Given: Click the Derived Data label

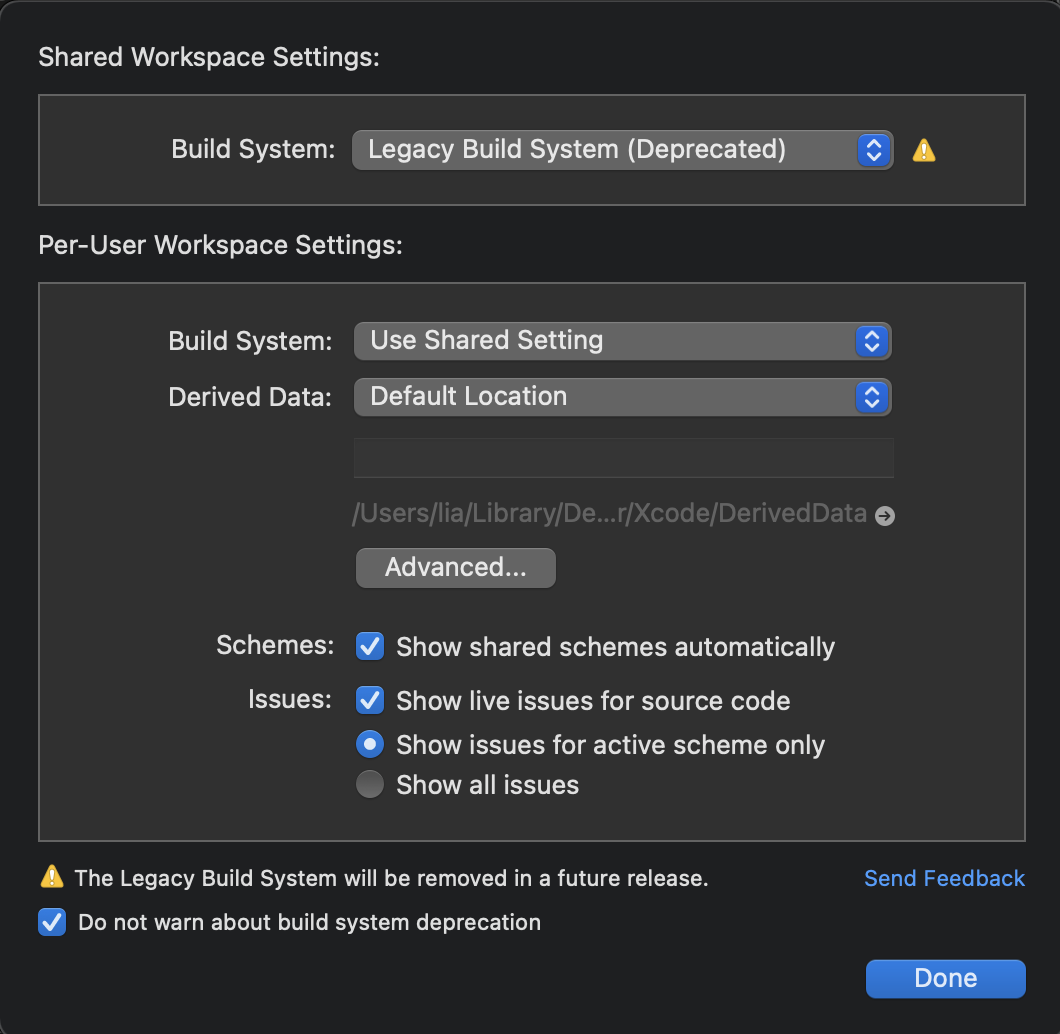Looking at the screenshot, I should (250, 397).
